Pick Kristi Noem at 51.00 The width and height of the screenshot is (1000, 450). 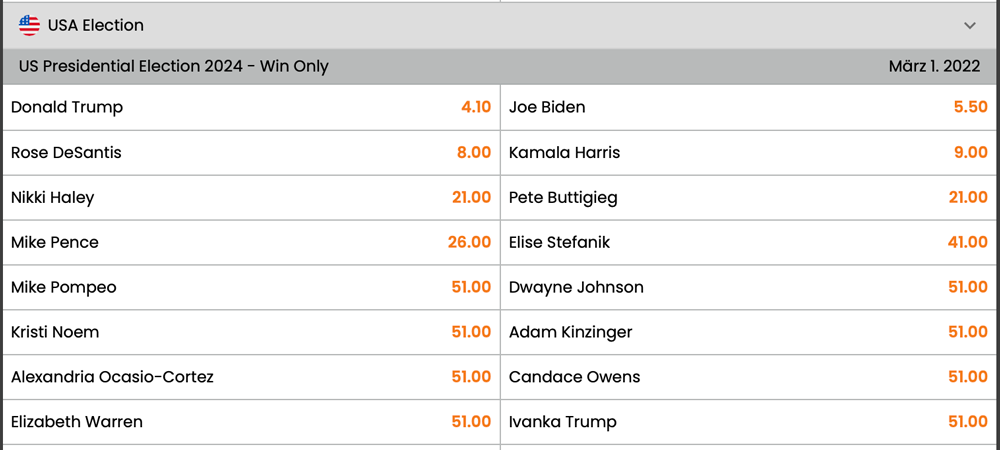[x=251, y=332]
